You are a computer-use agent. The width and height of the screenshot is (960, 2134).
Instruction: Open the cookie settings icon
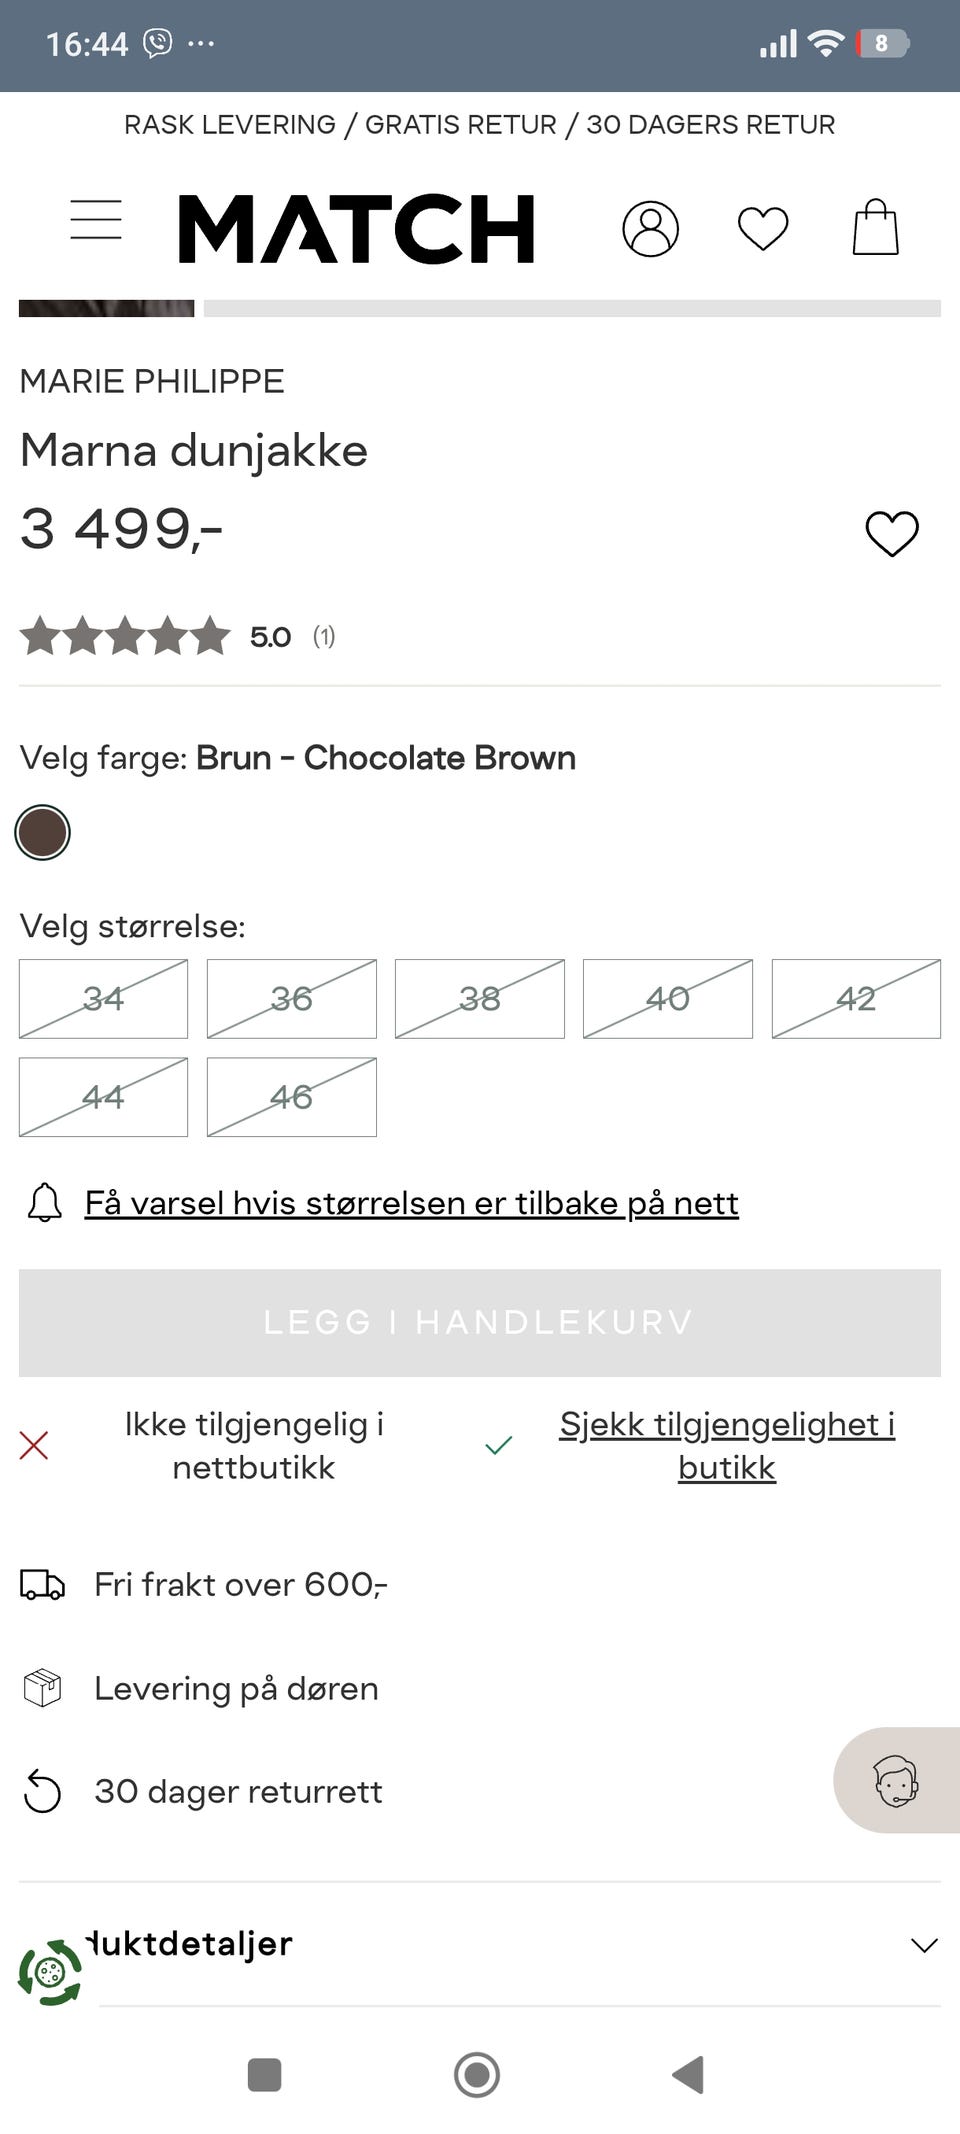point(50,1973)
